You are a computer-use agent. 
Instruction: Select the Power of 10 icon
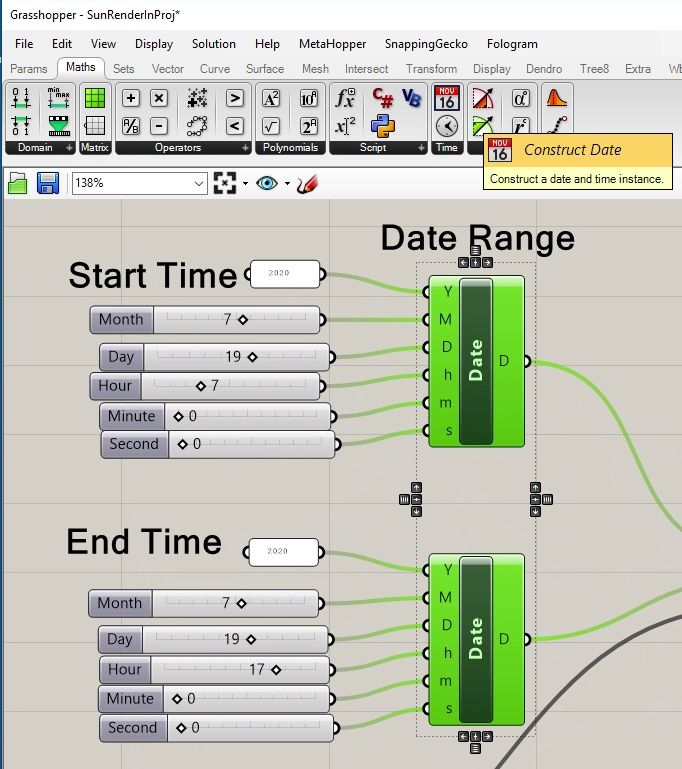click(x=309, y=98)
